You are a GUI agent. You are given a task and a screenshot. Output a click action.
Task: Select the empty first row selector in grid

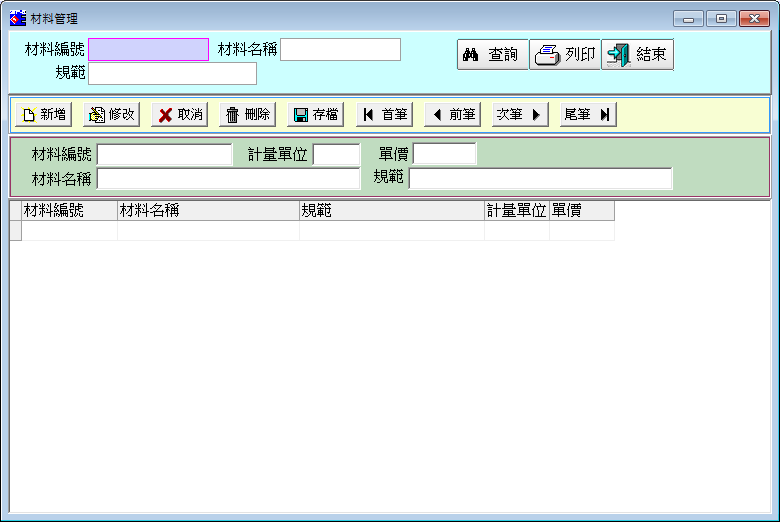tap(15, 231)
